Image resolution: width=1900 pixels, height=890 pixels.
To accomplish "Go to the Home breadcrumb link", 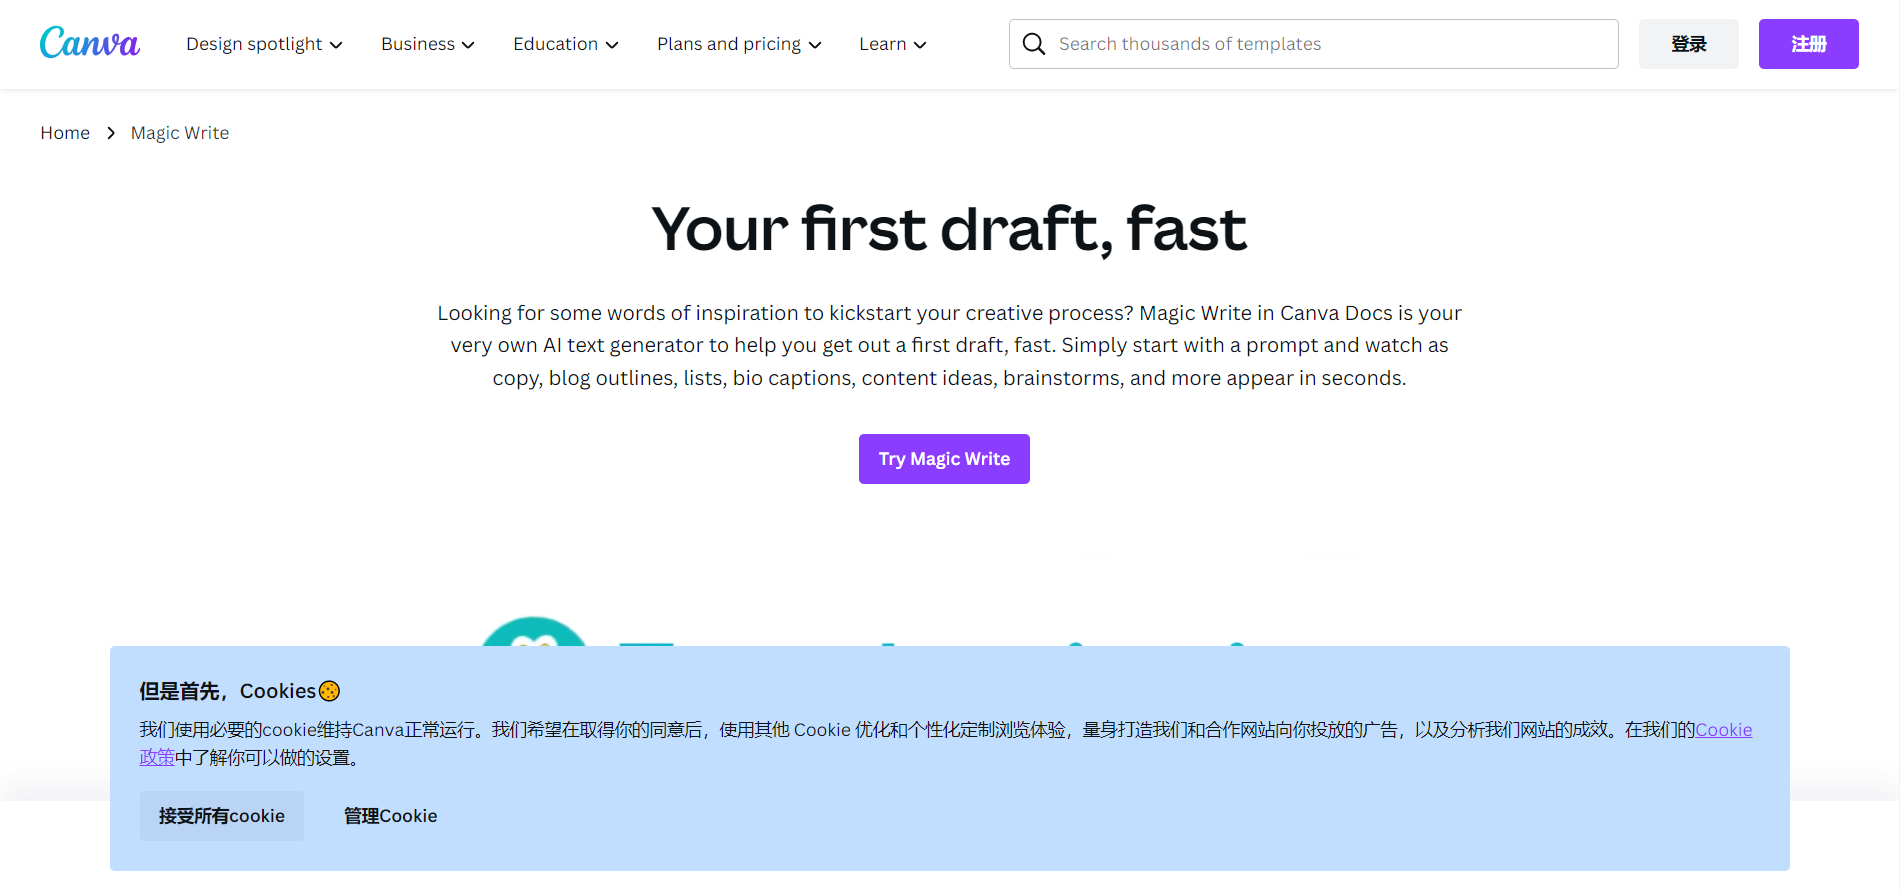I will [x=65, y=133].
